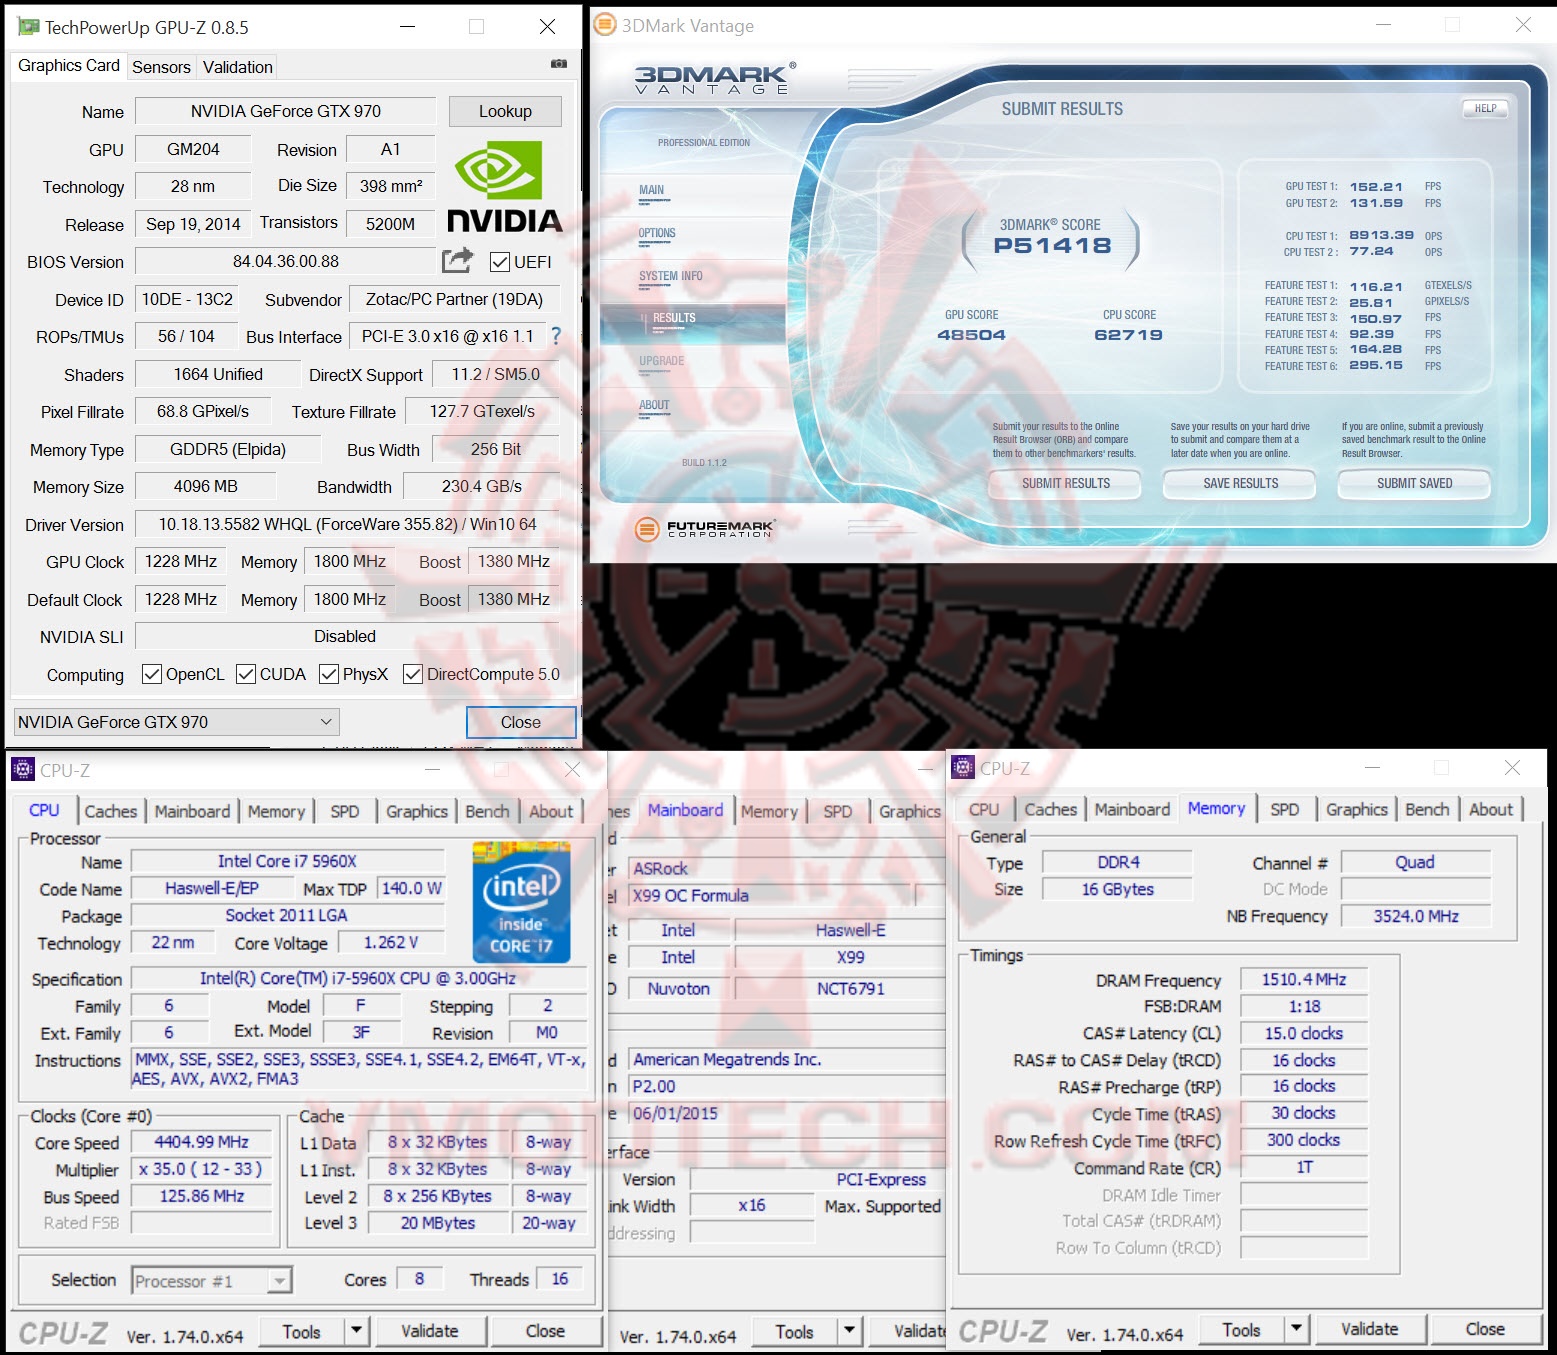1557x1355 pixels.
Task: Toggle the DirectCompute 5.0 checkbox
Action: point(412,674)
